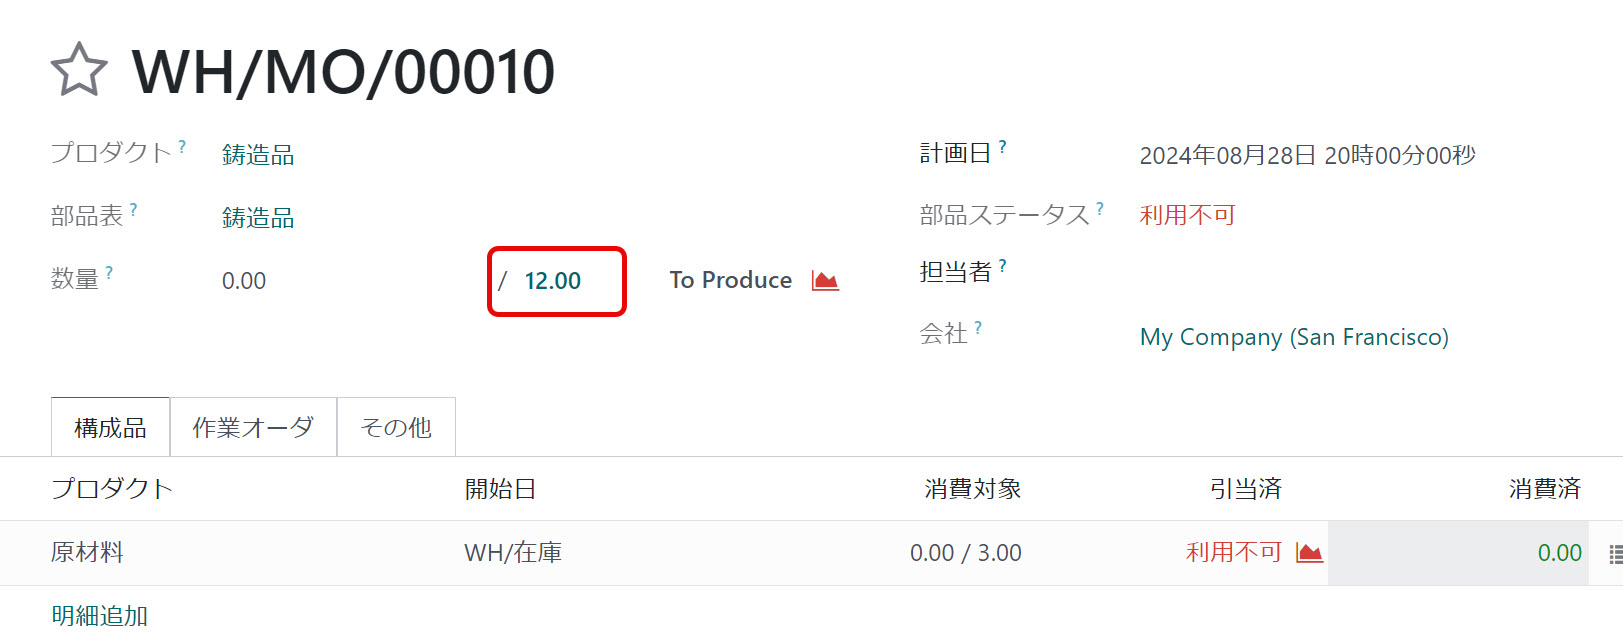The width and height of the screenshot is (1623, 635).
Task: Open the 鋳造品 link beside 部品表
Action: point(258,218)
